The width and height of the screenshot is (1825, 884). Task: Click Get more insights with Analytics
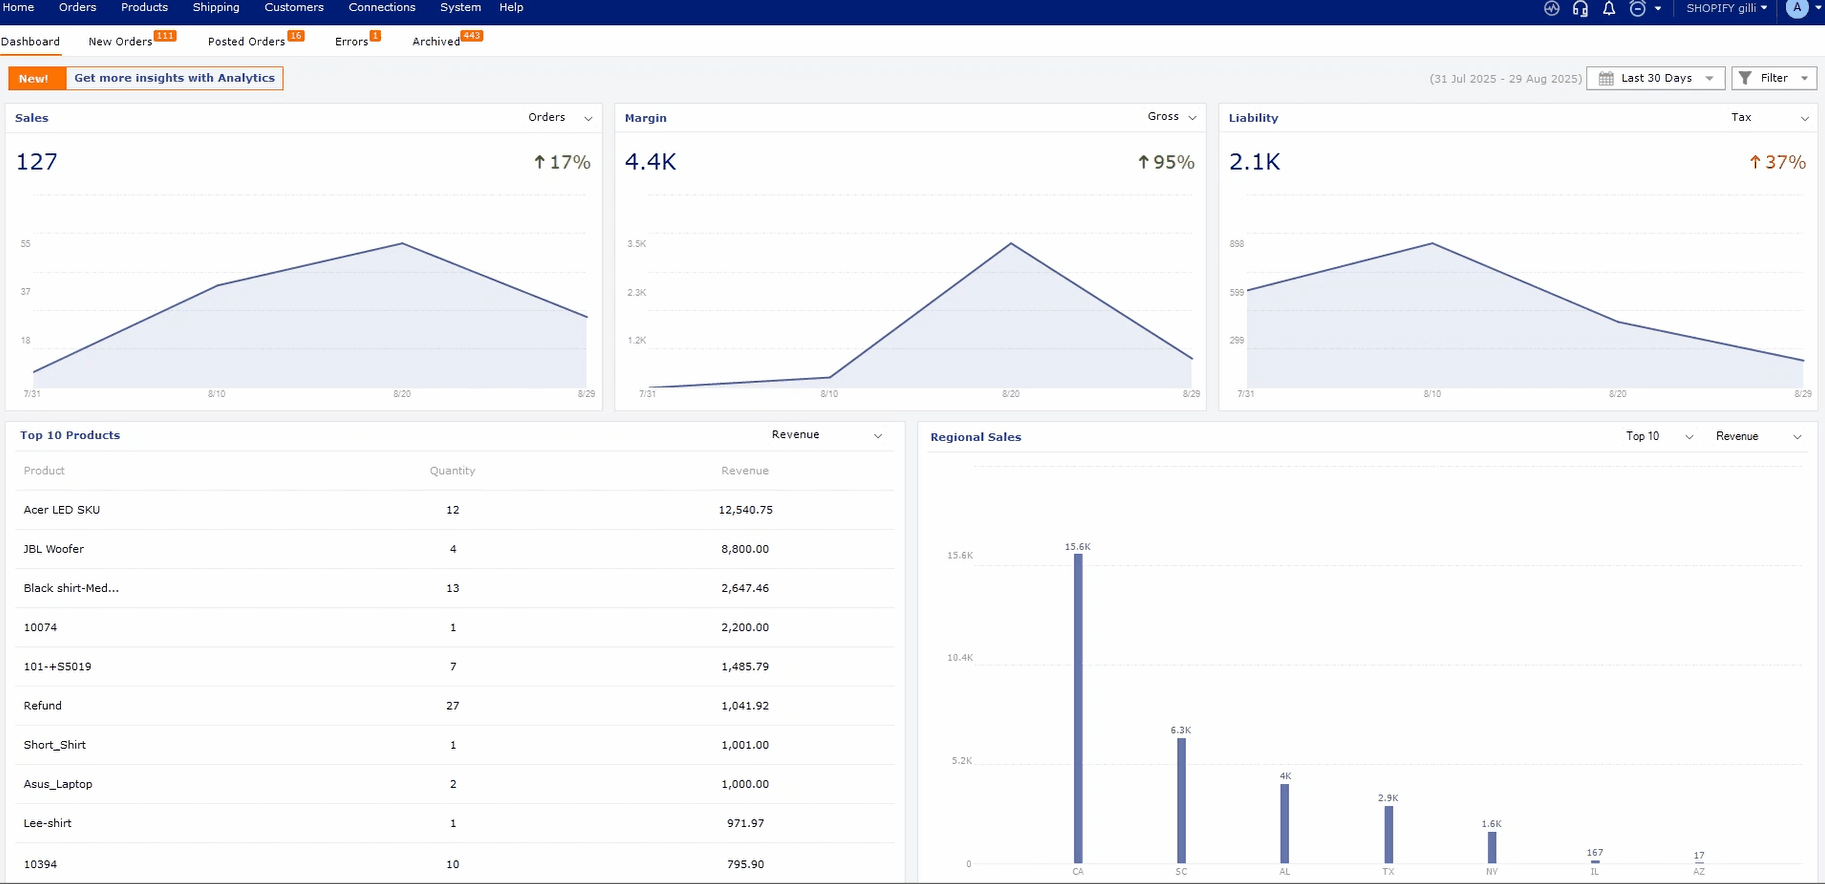pos(174,78)
